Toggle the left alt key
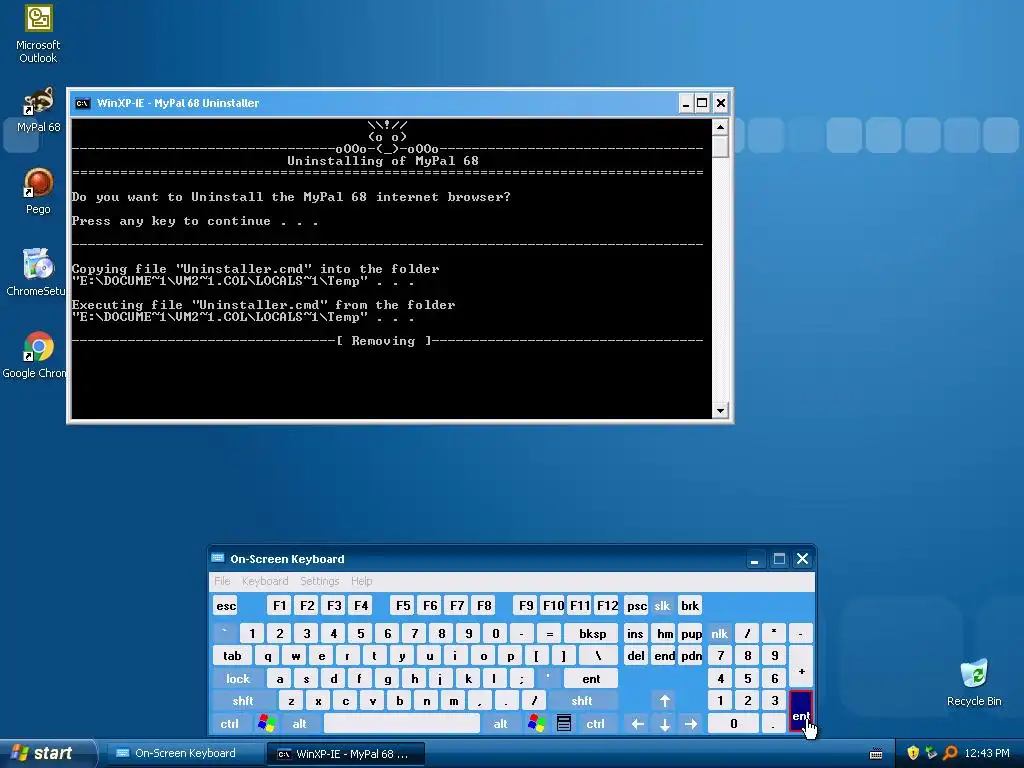The width and height of the screenshot is (1024, 768). point(299,724)
